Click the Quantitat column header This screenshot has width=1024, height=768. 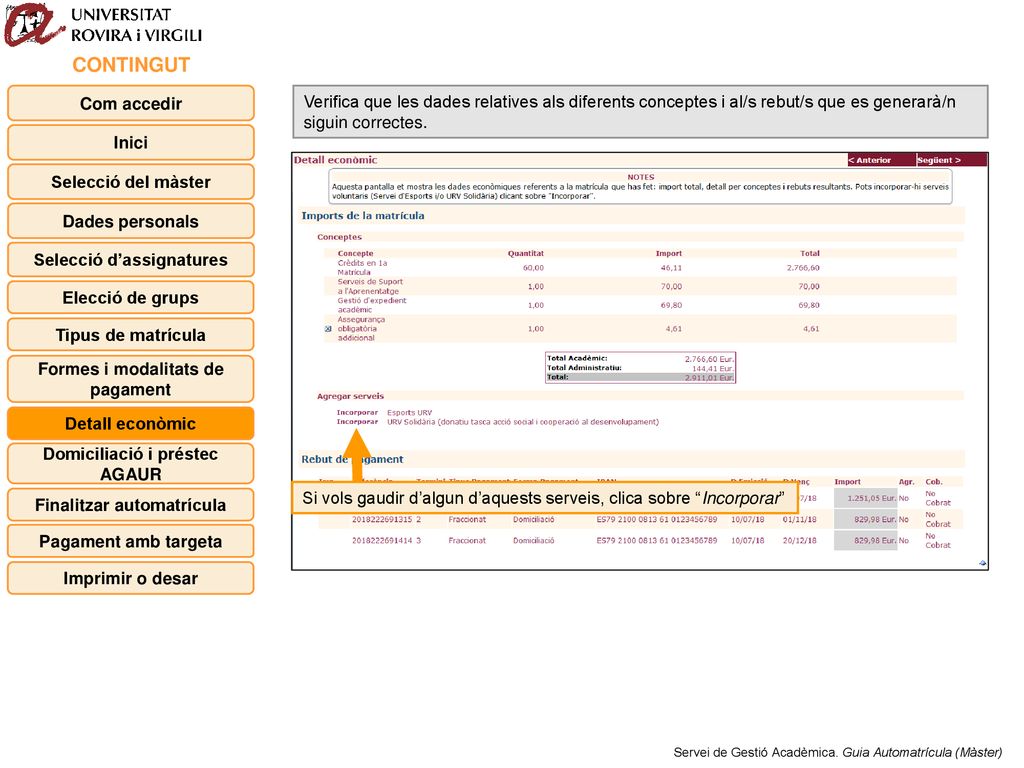tap(526, 253)
